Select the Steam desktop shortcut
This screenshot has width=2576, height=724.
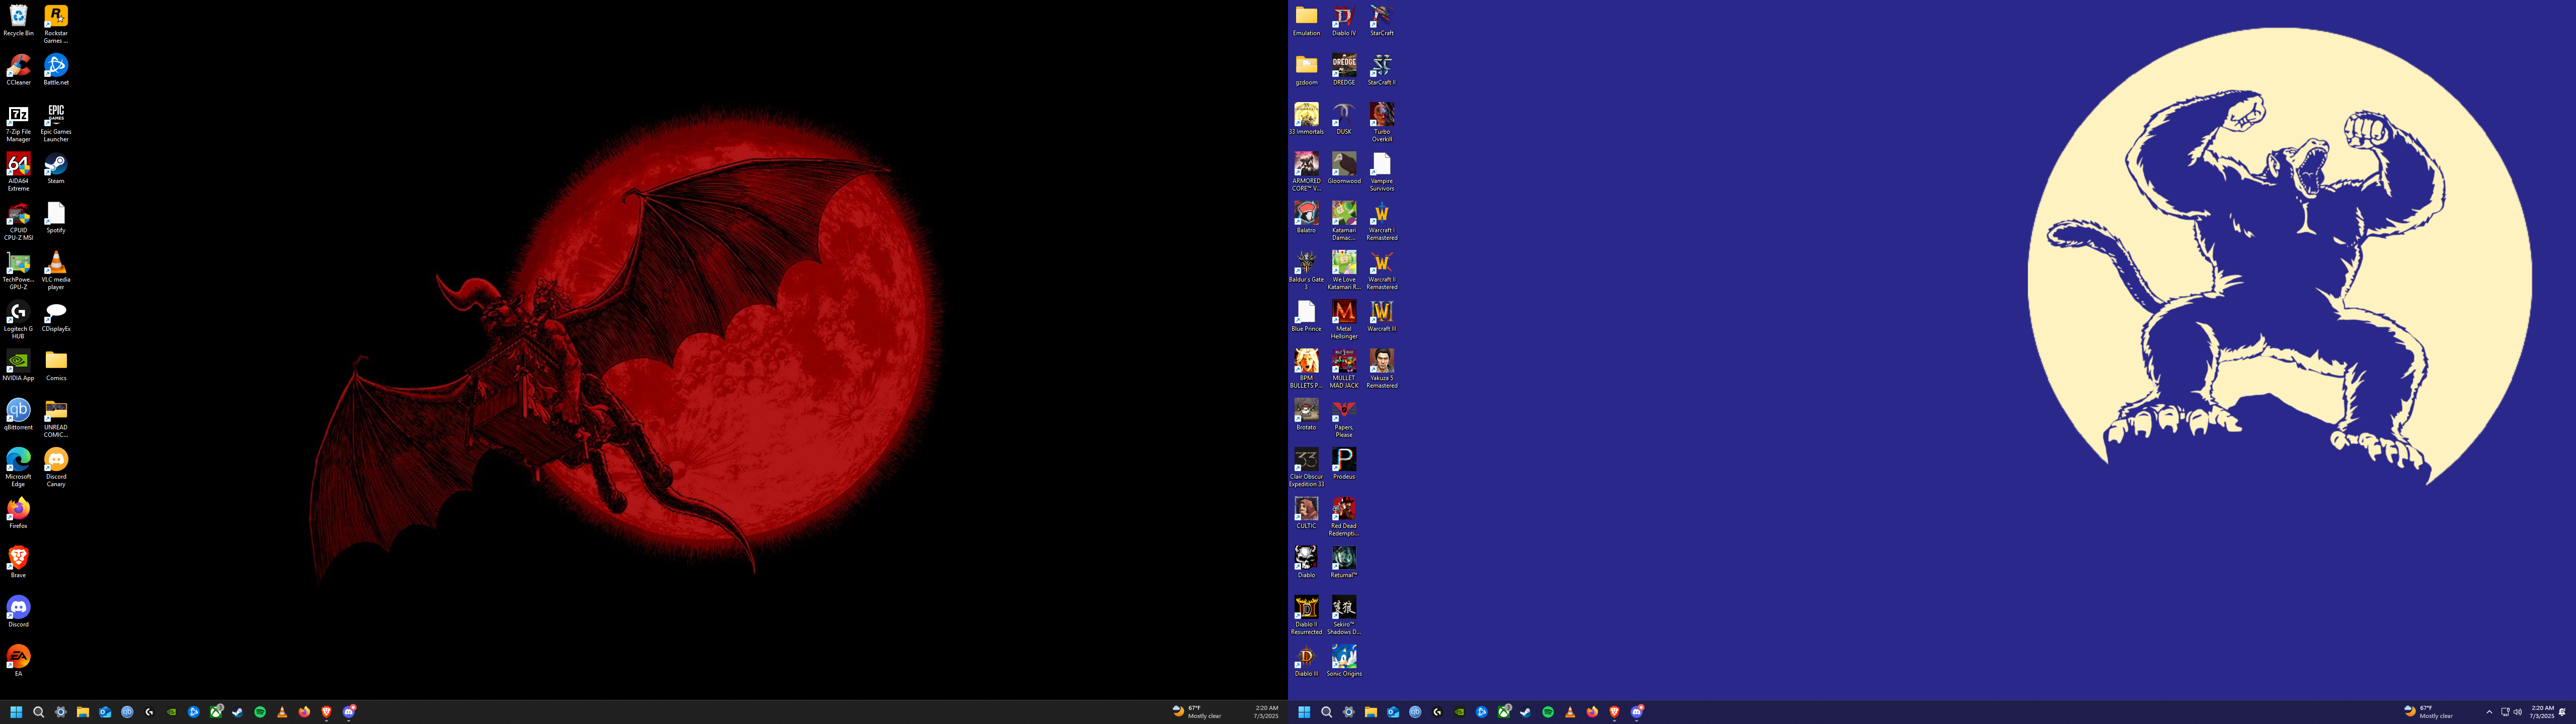pos(56,168)
